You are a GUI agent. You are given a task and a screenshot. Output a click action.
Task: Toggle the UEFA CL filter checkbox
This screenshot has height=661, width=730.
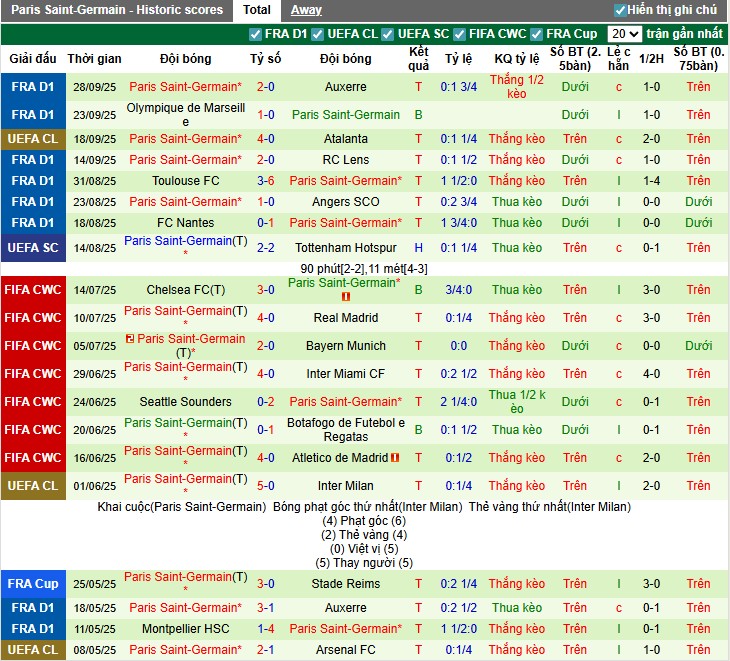(318, 34)
